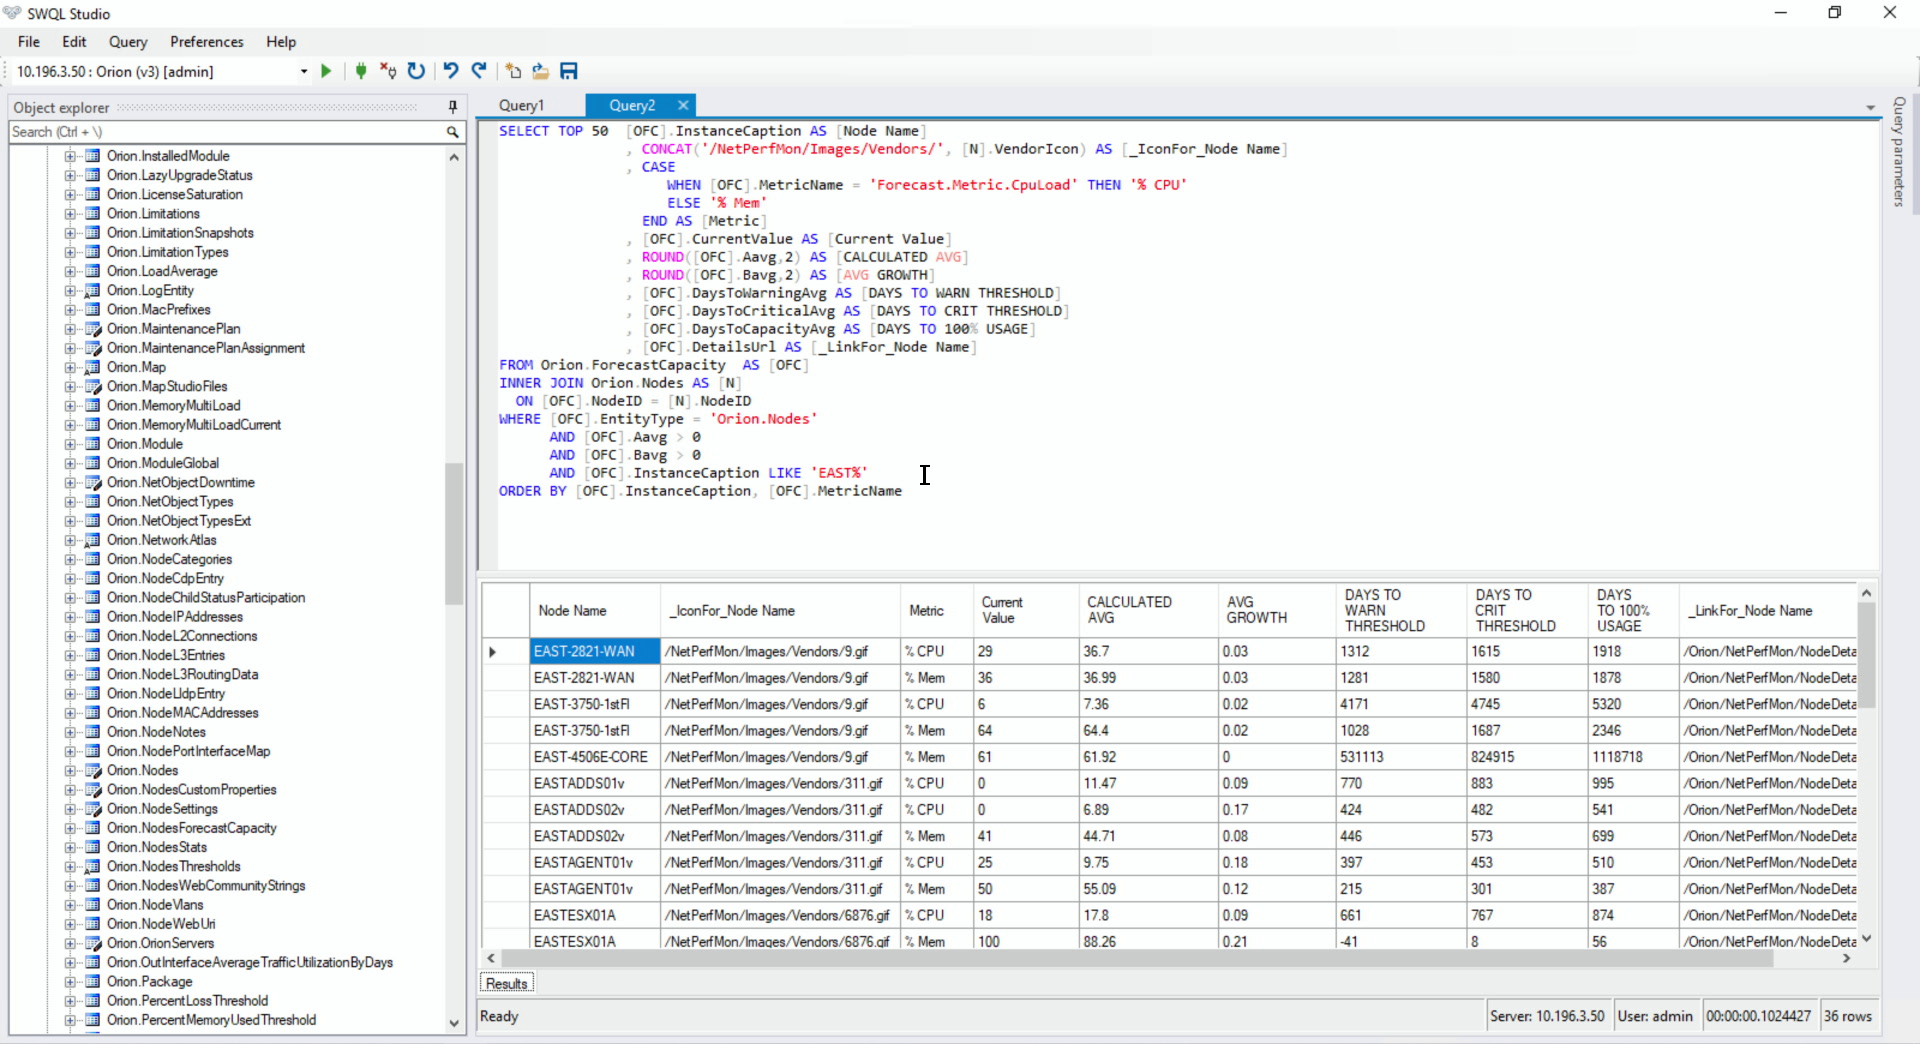
Task: Open the server connection dropdown
Action: point(303,72)
